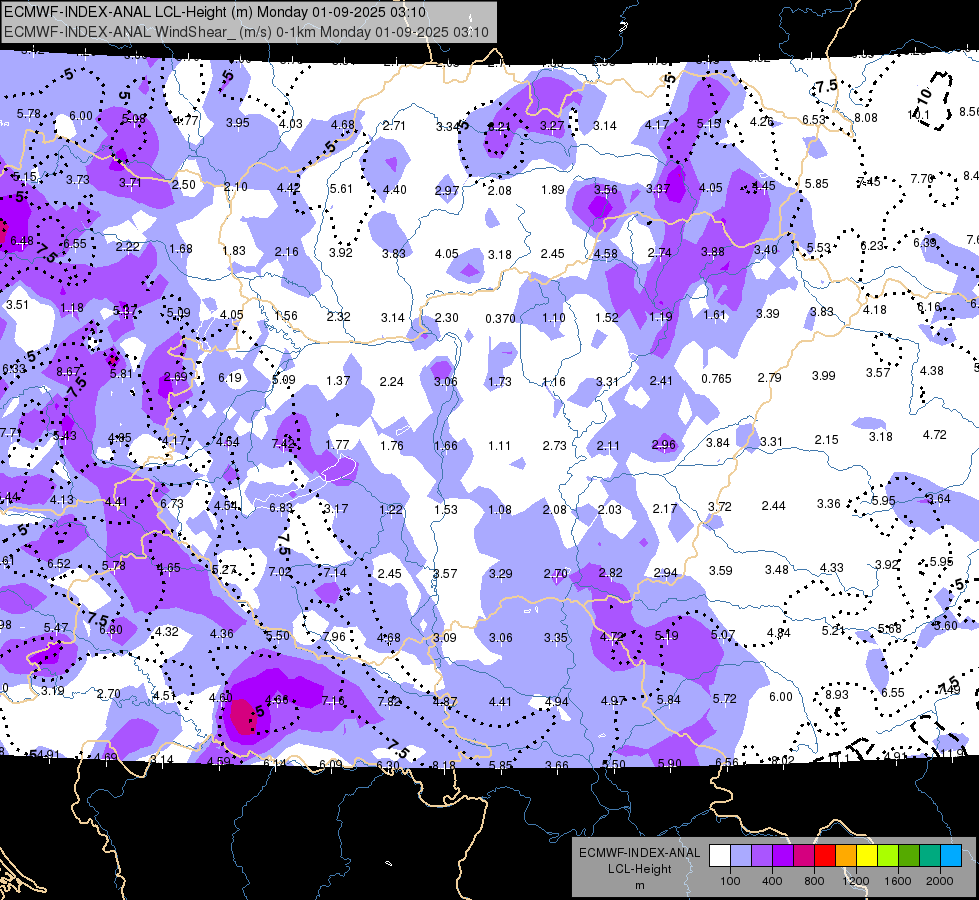
Task: Click the wind shear value 7.02
Action: pos(280,571)
